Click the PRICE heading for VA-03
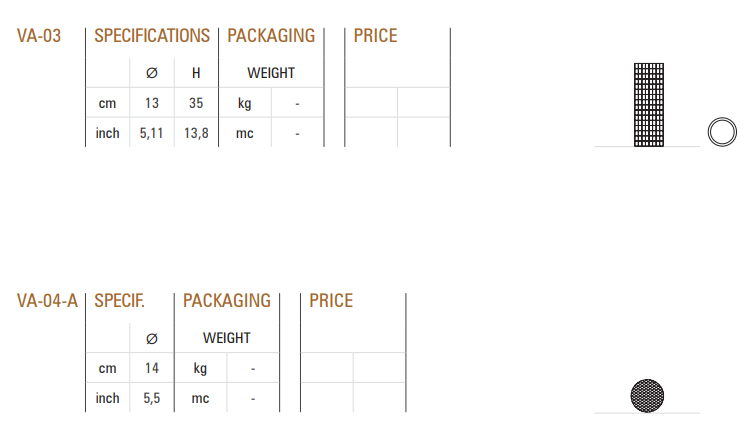This screenshot has width=755, height=442. point(376,36)
